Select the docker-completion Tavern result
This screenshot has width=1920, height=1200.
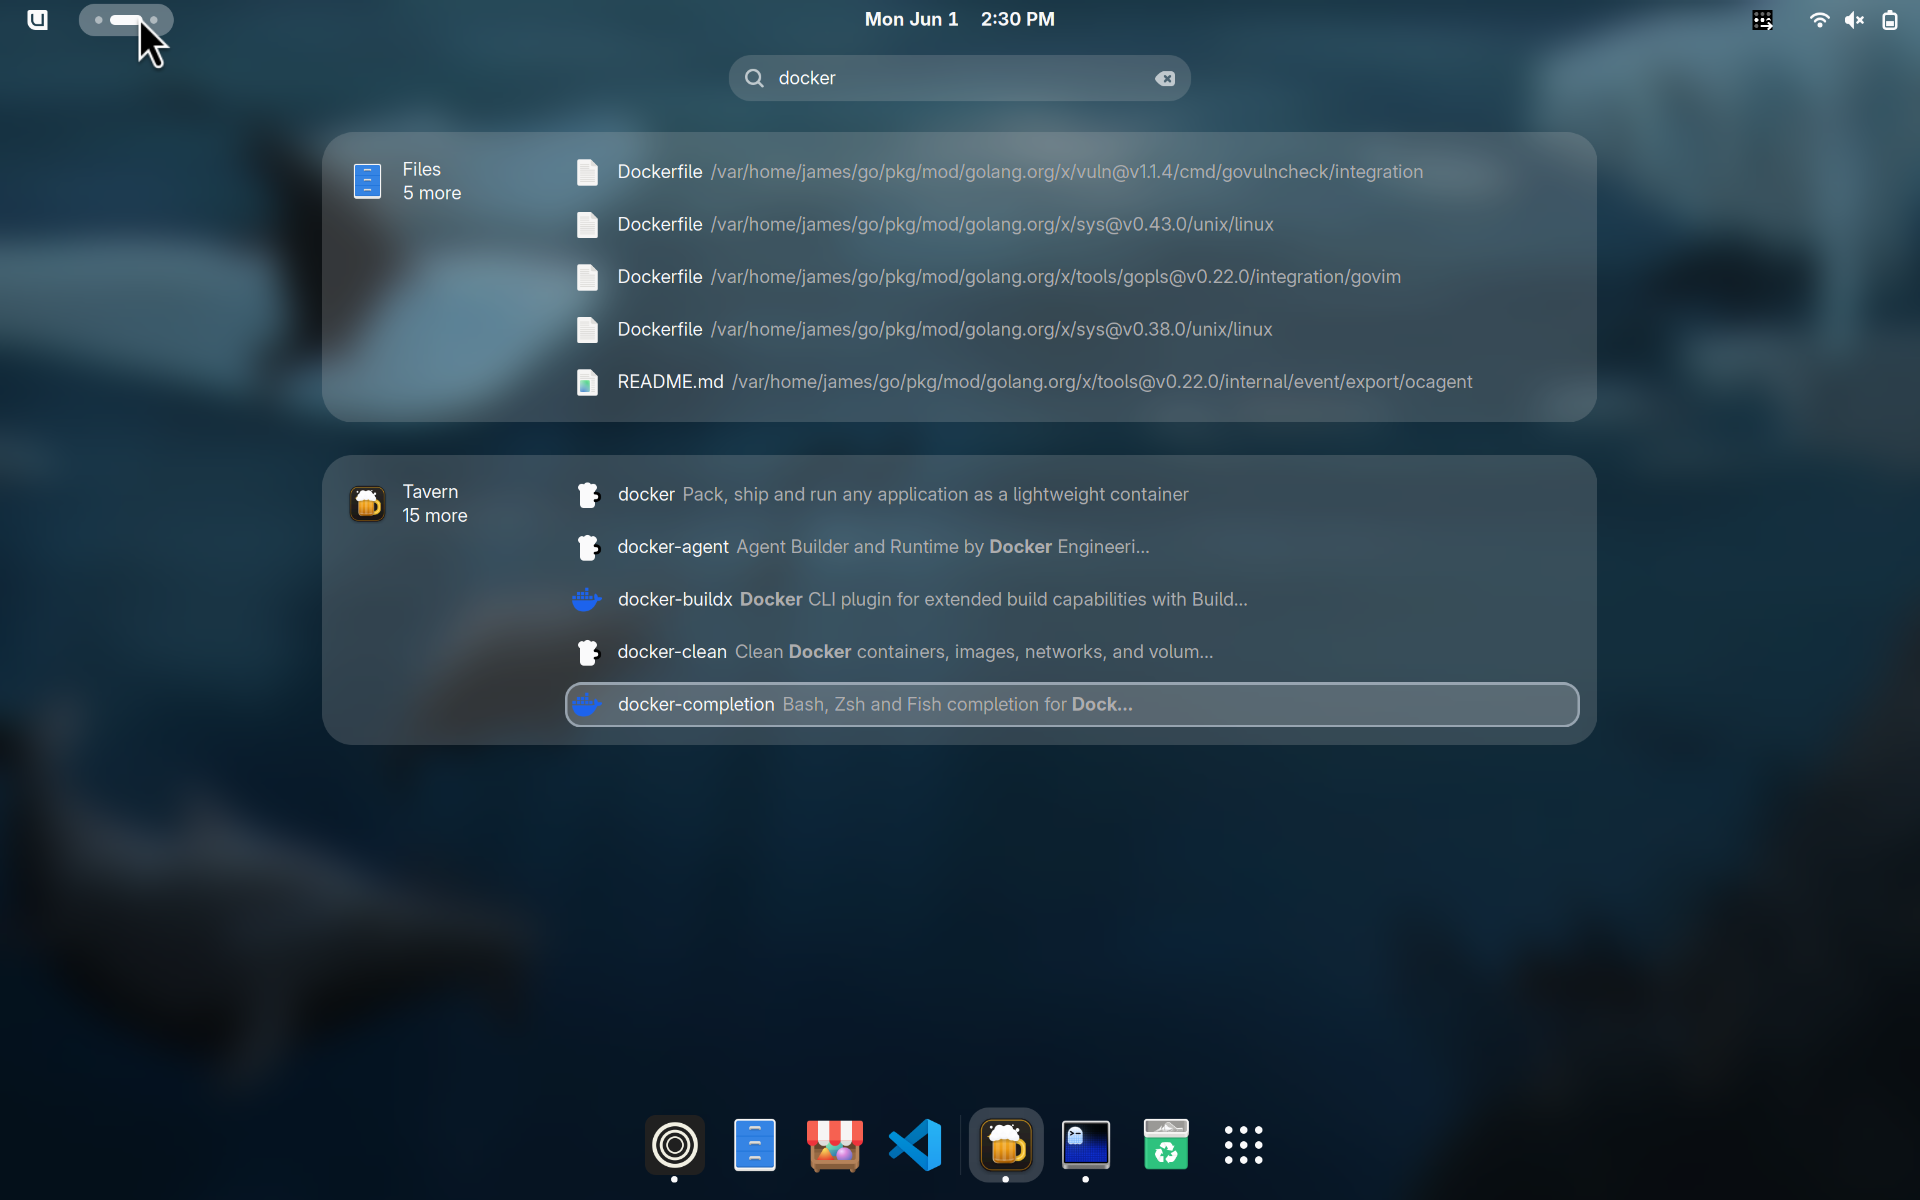tap(1072, 704)
